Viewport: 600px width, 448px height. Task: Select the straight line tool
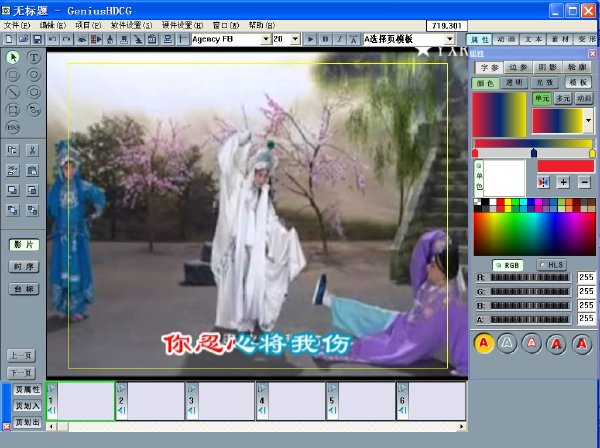pos(13,92)
